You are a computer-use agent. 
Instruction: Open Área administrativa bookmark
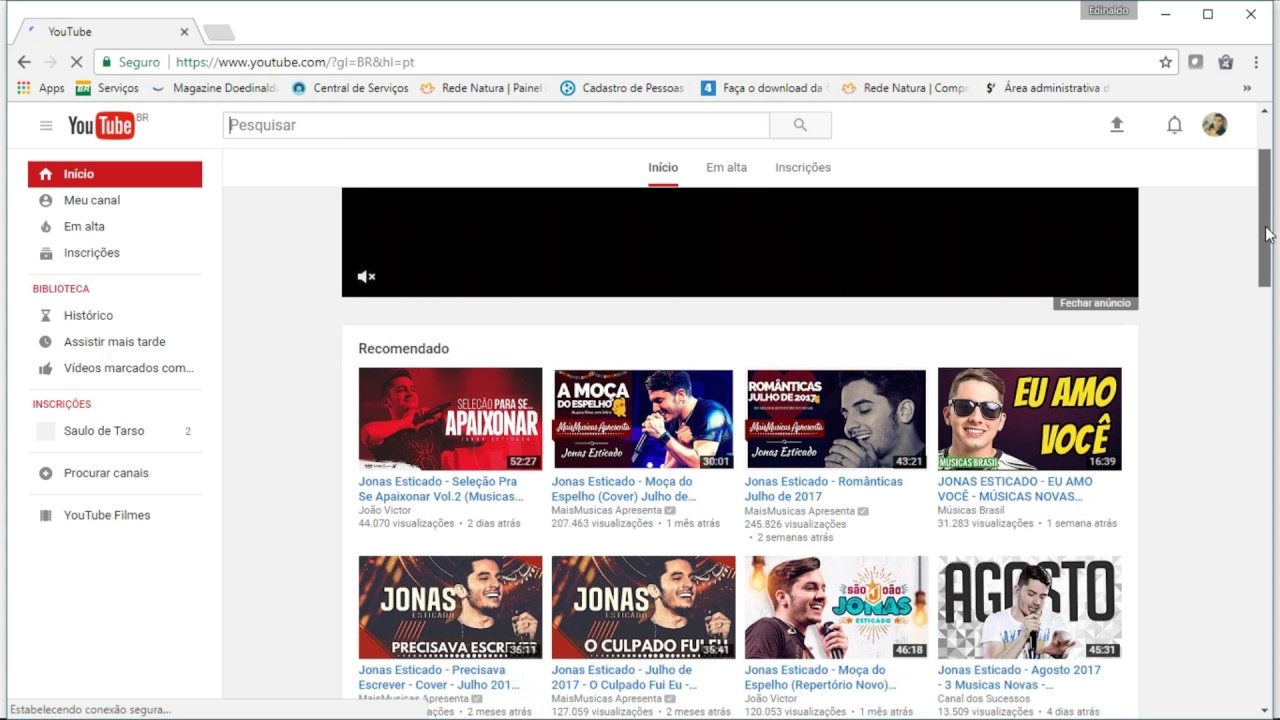click(1046, 88)
